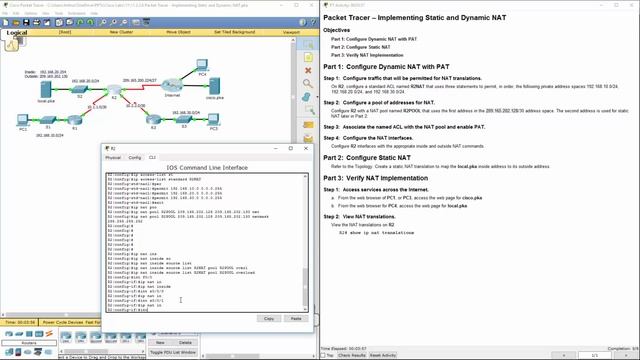
Task: Switch to the Physical tab in R2 window
Action: point(113,158)
